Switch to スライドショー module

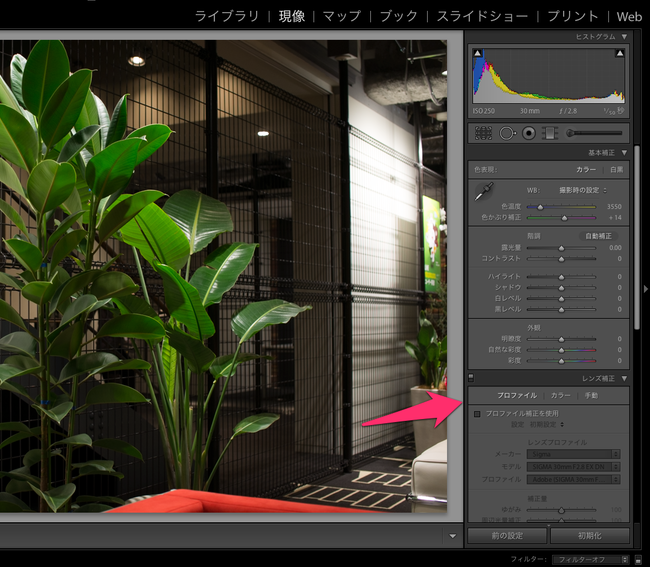click(482, 16)
